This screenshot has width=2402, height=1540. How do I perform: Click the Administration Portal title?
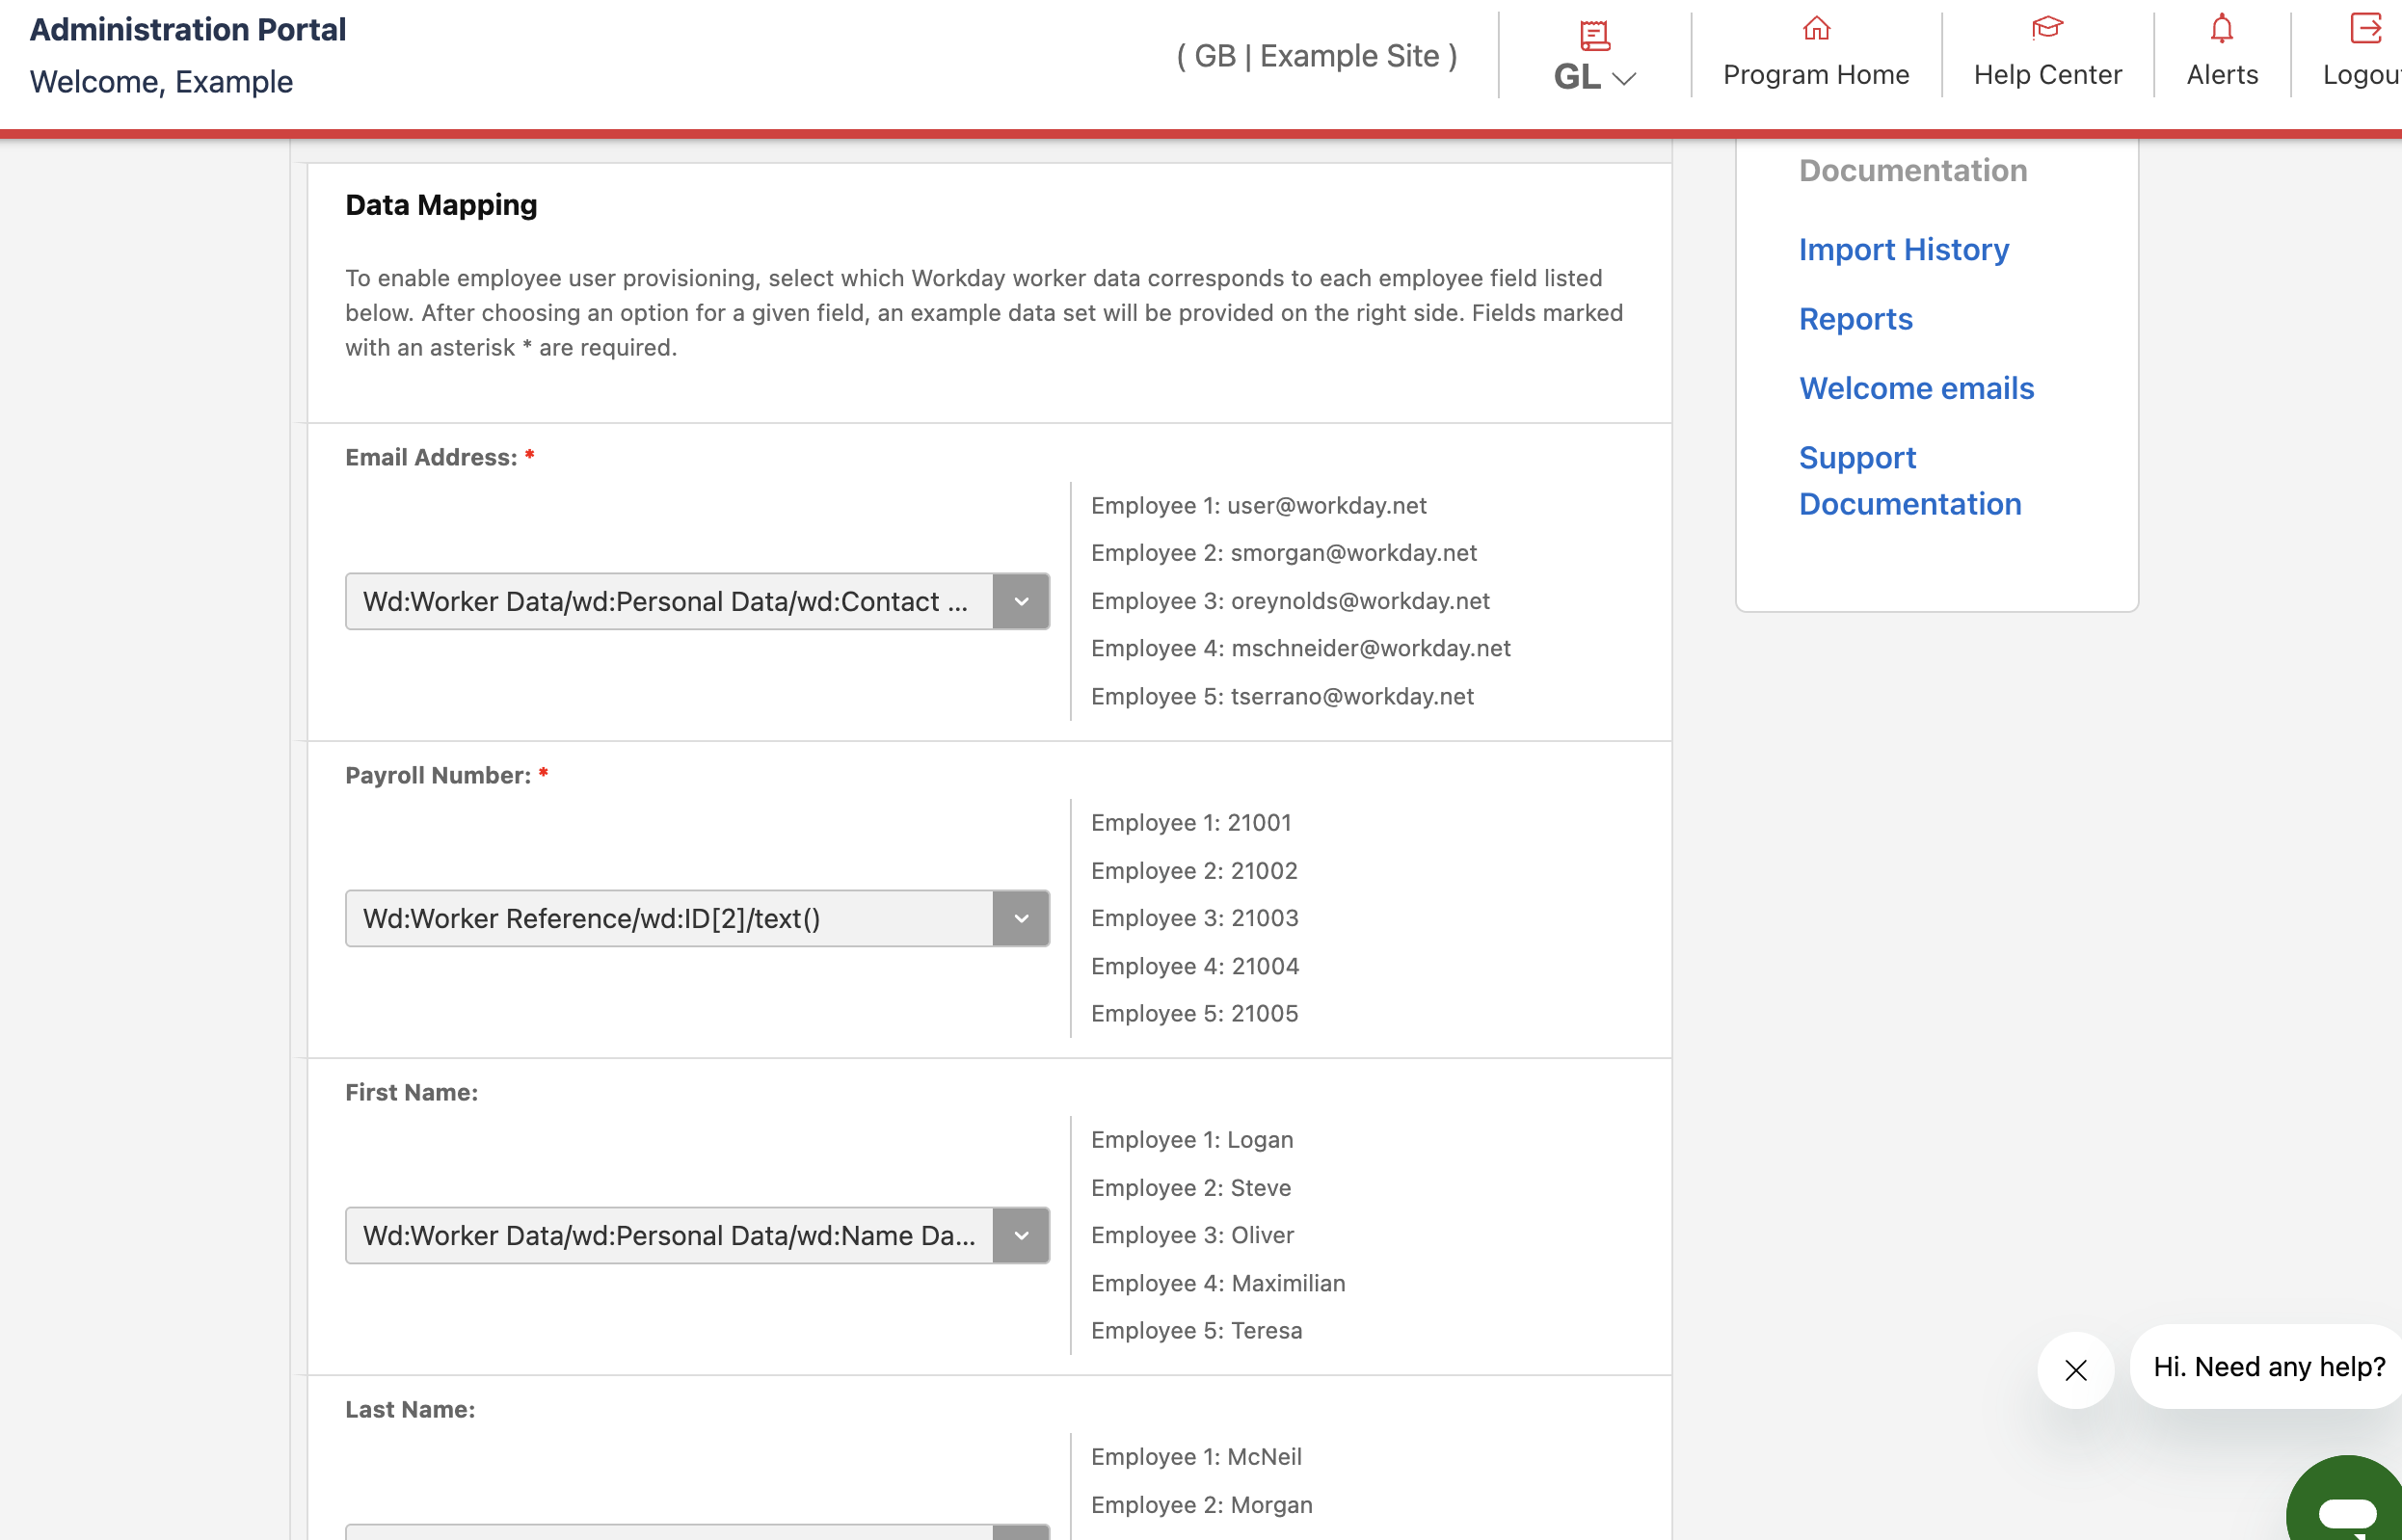click(188, 29)
